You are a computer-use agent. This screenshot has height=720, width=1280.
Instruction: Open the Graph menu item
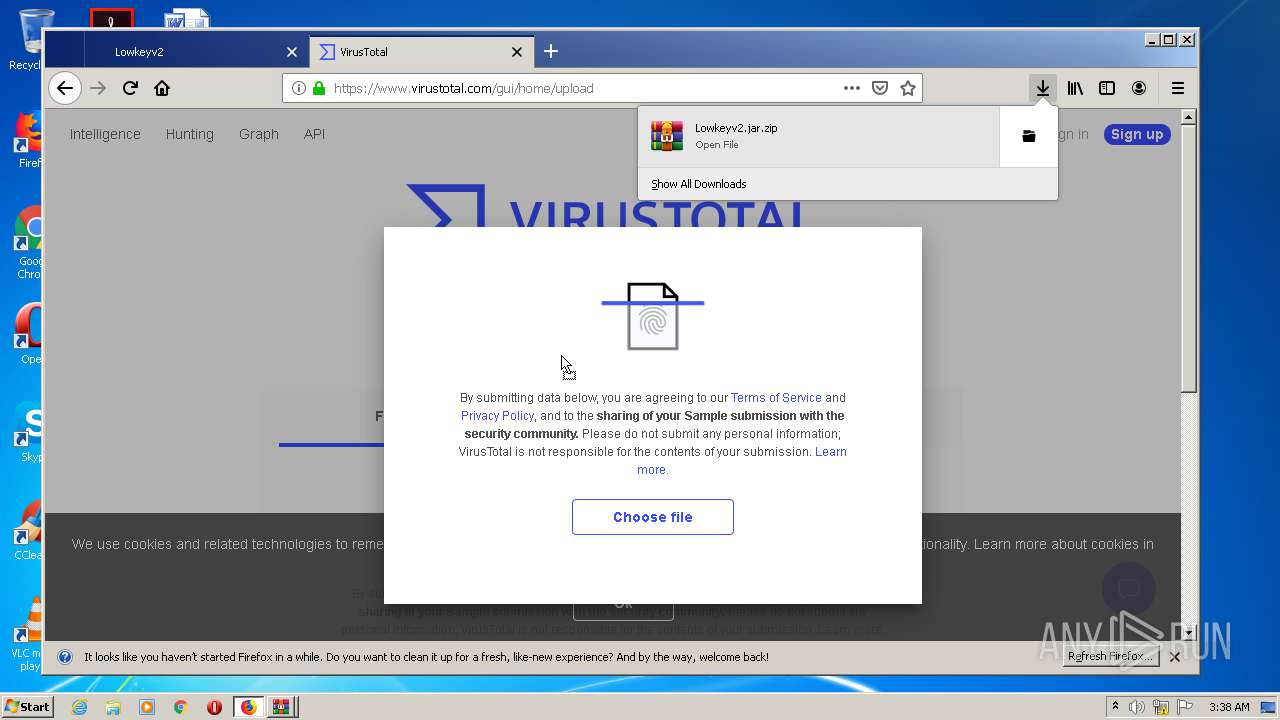(x=259, y=134)
